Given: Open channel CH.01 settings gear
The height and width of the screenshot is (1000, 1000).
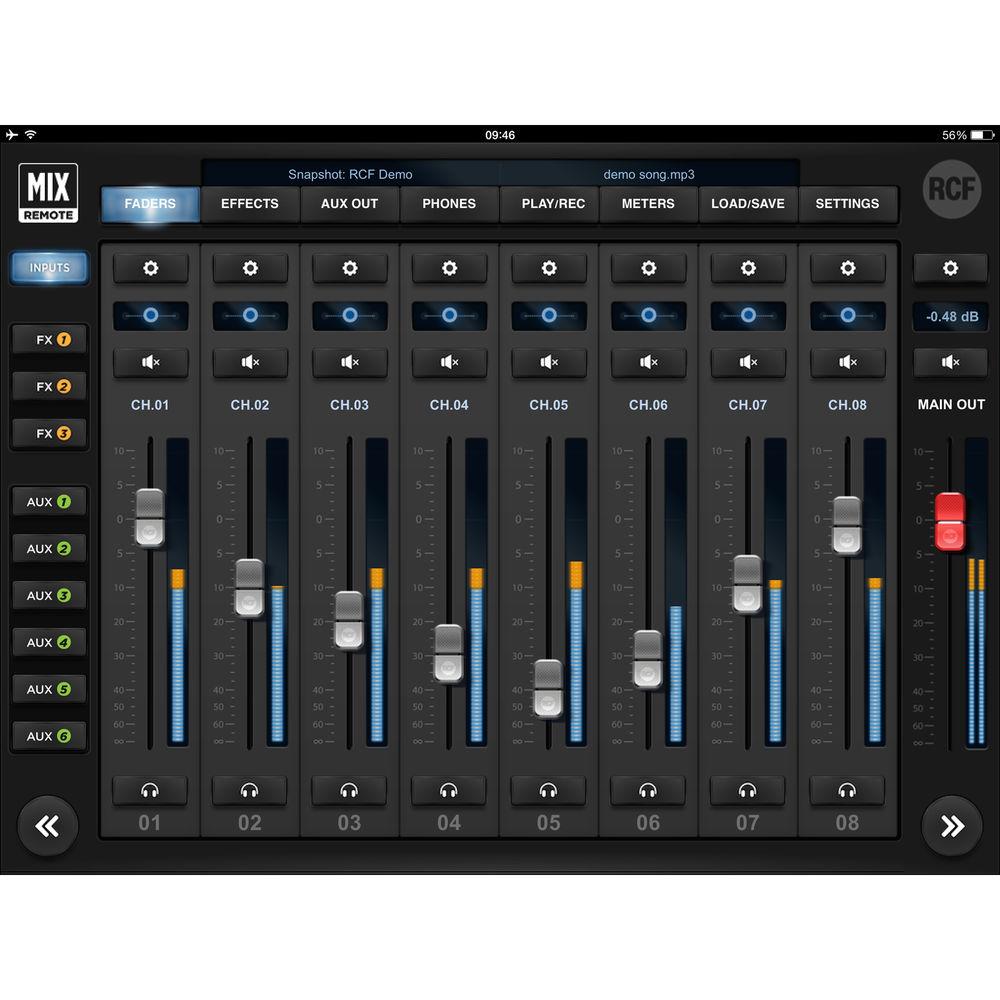Looking at the screenshot, I should coord(150,268).
